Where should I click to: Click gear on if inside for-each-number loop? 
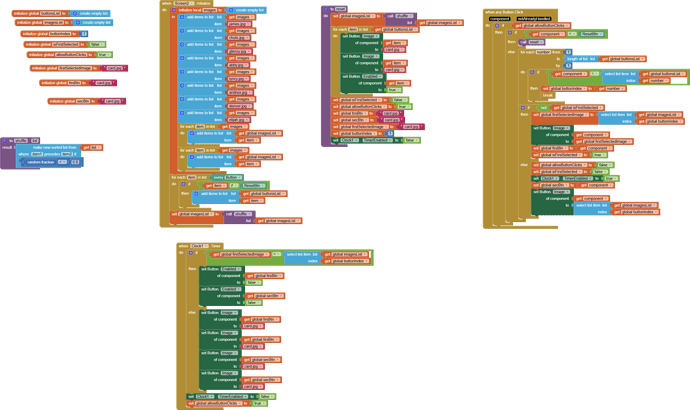tap(532, 72)
